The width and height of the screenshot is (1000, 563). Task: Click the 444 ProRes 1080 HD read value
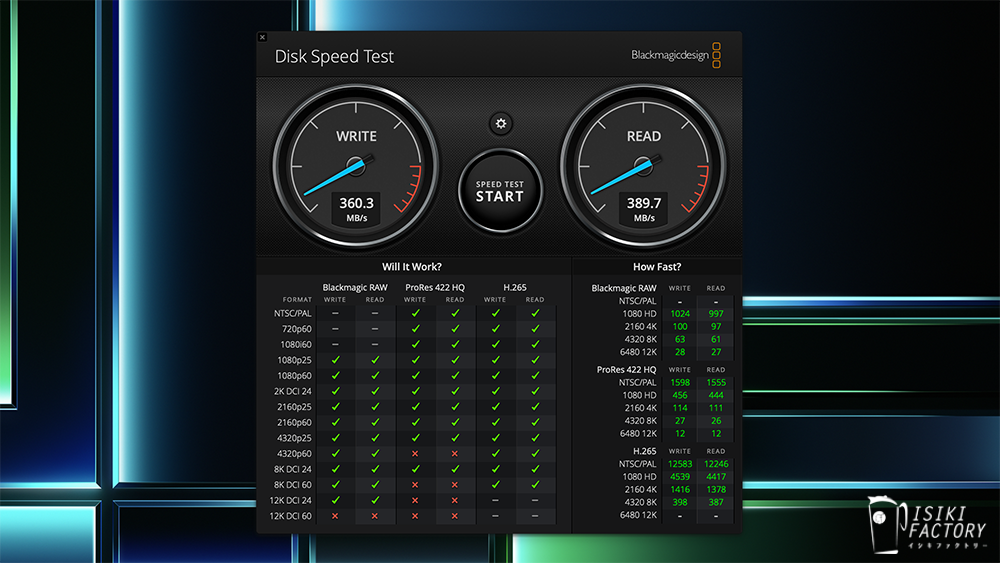tap(716, 395)
